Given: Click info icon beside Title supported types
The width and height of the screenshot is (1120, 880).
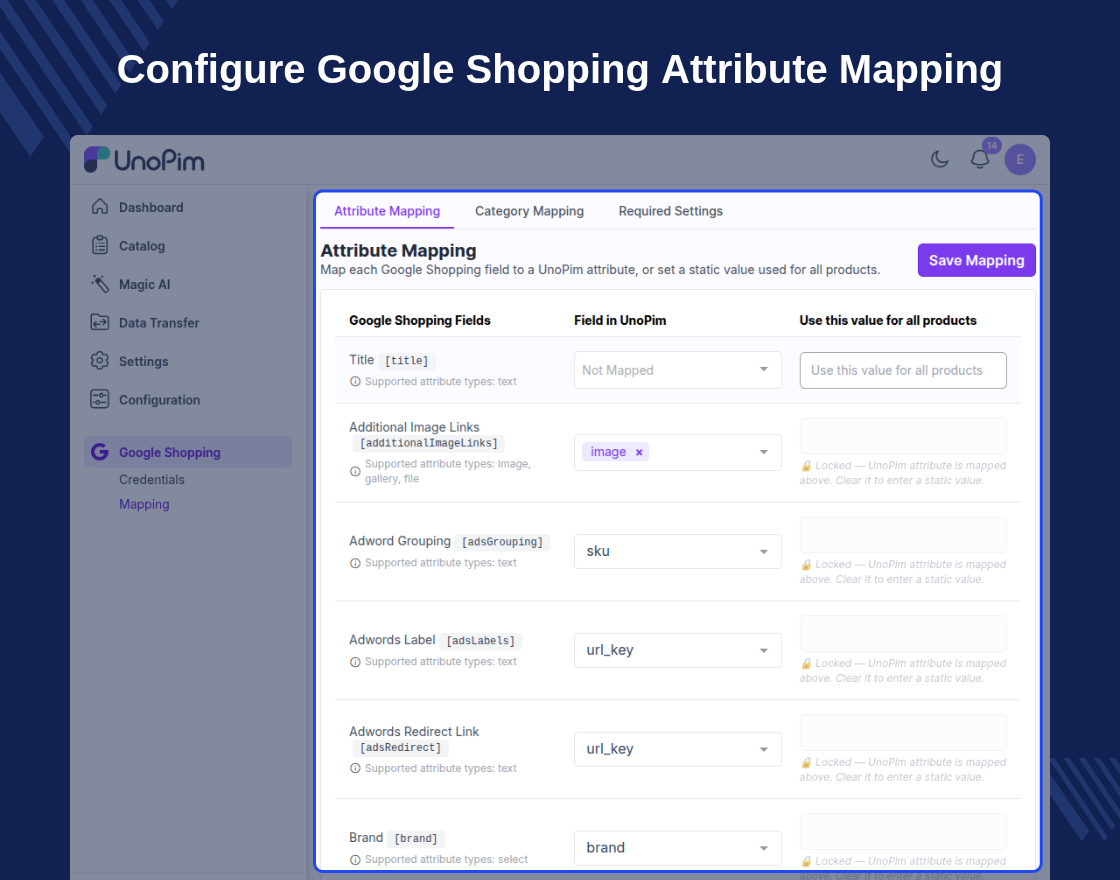Looking at the screenshot, I should tap(355, 381).
